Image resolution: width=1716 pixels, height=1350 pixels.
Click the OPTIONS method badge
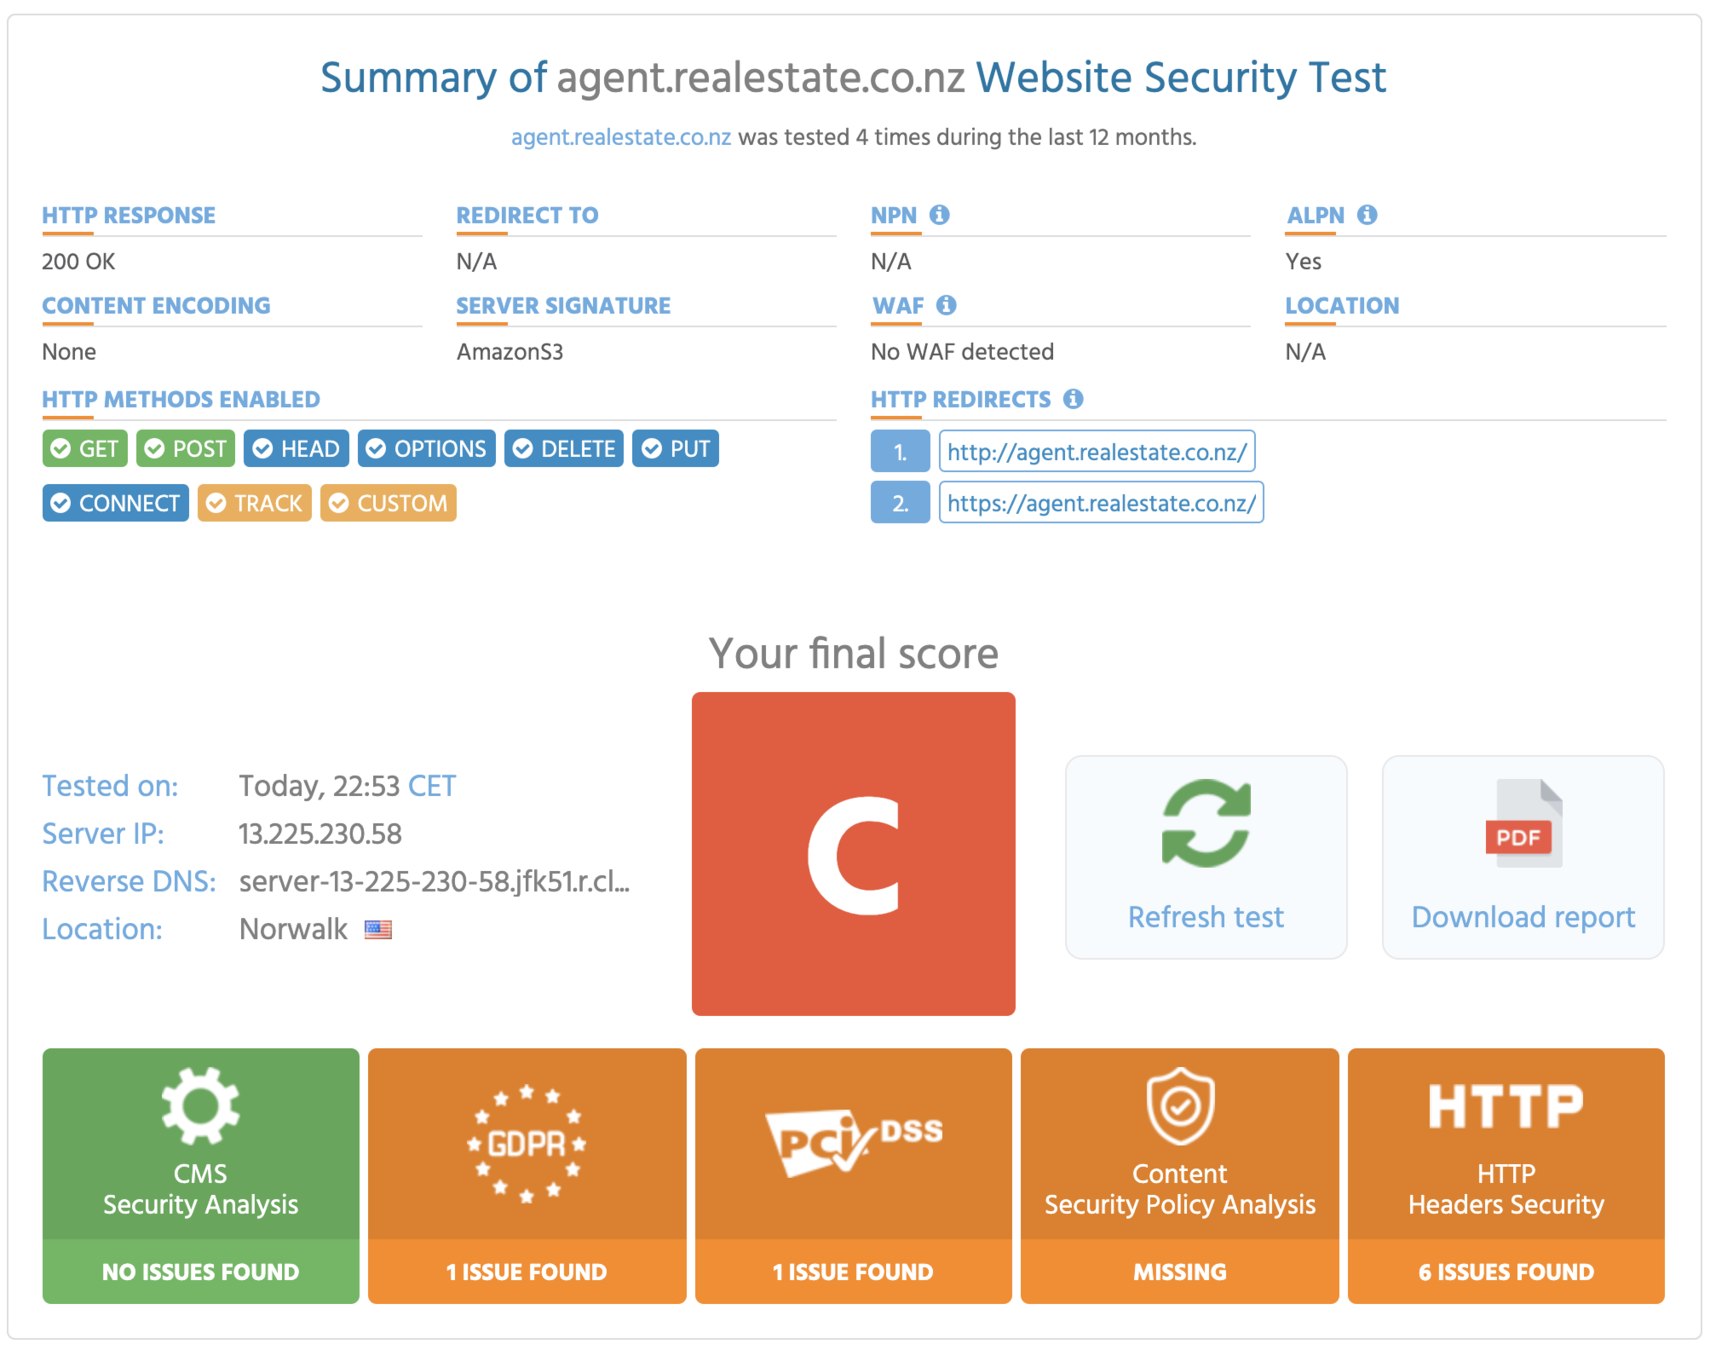(x=426, y=449)
